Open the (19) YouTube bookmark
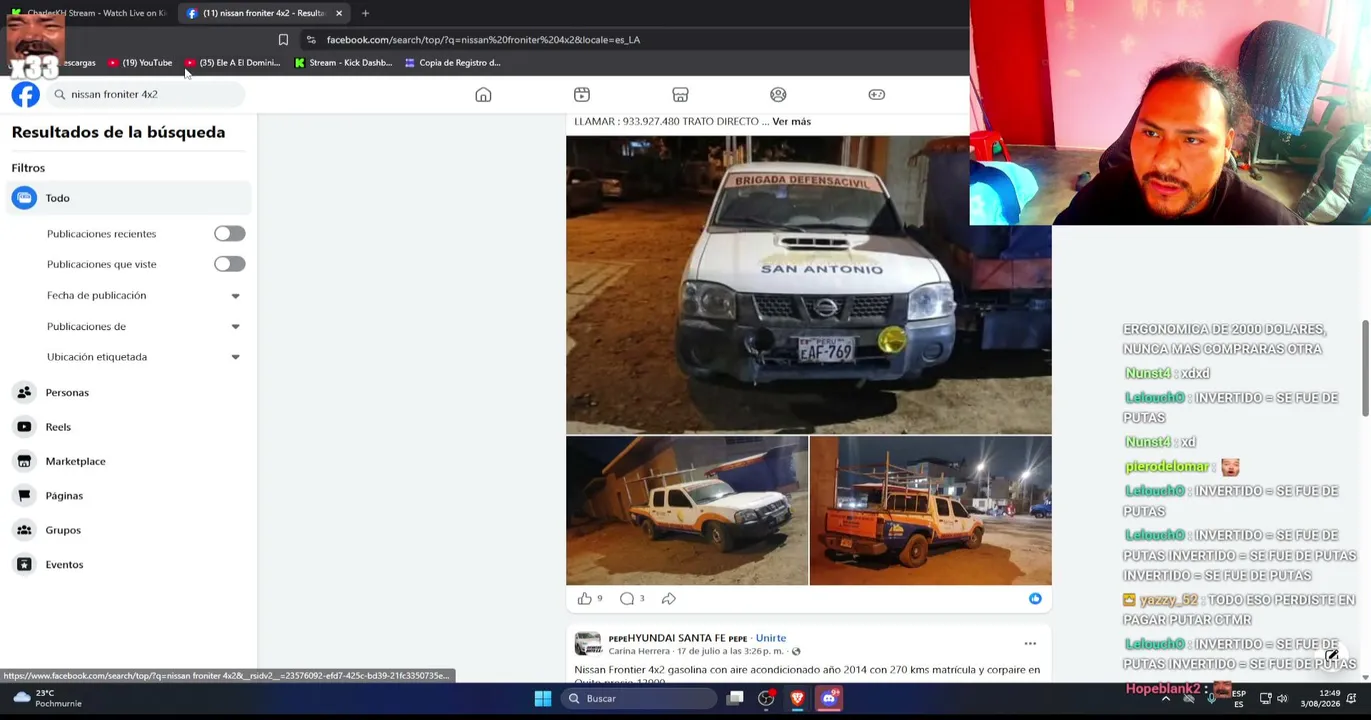This screenshot has width=1371, height=720. 140,62
